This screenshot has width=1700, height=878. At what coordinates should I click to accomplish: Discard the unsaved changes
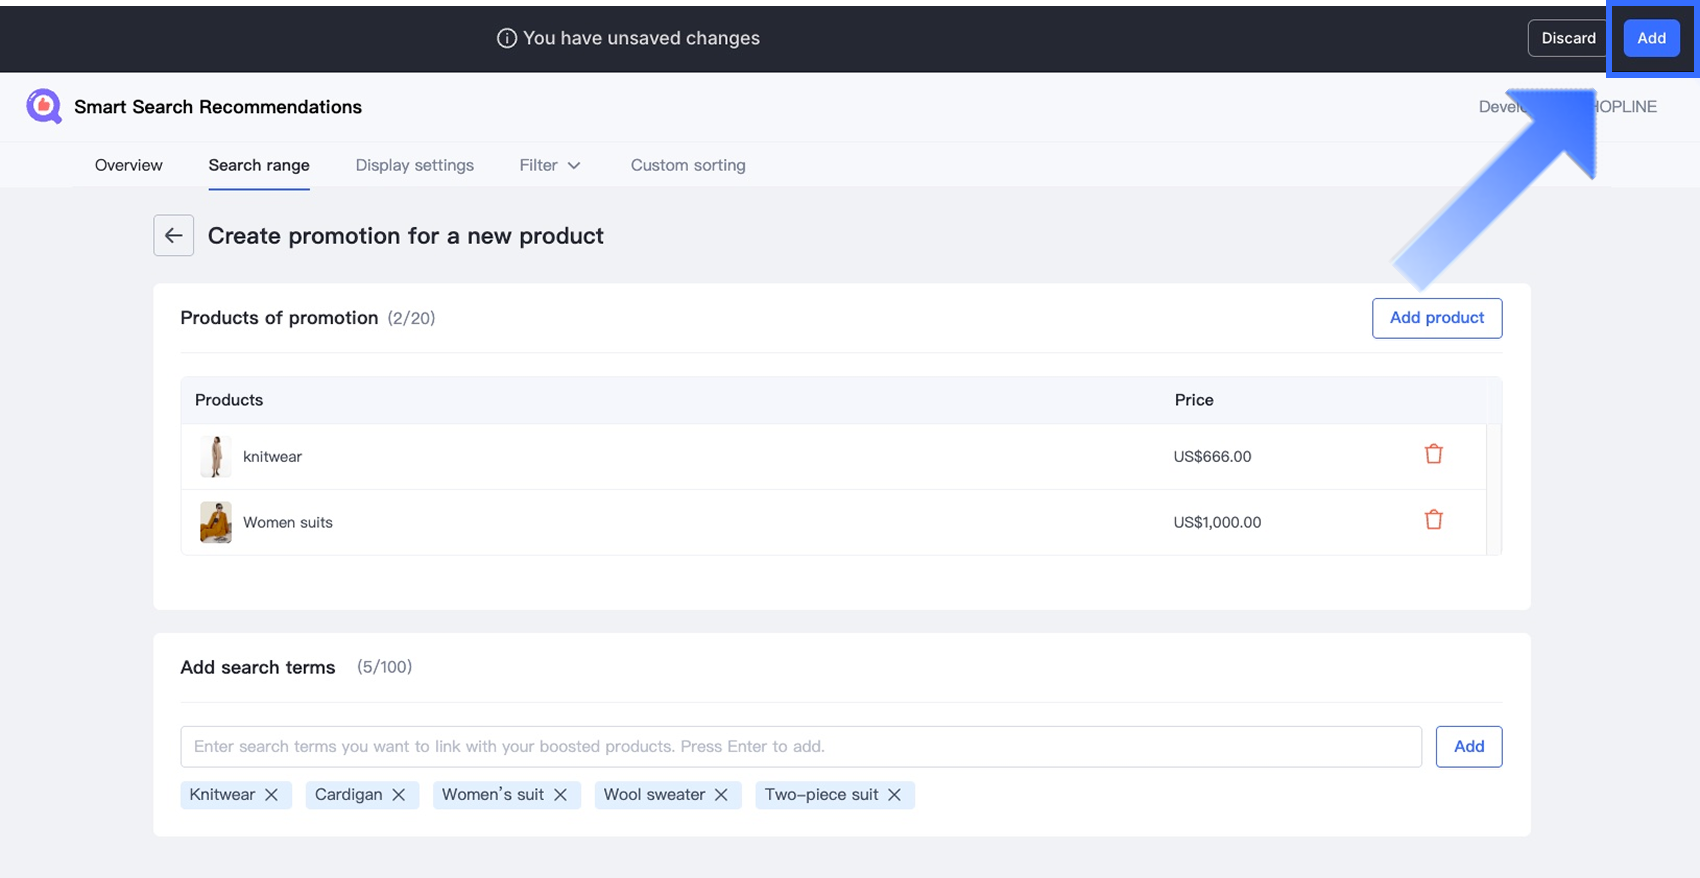1567,38
